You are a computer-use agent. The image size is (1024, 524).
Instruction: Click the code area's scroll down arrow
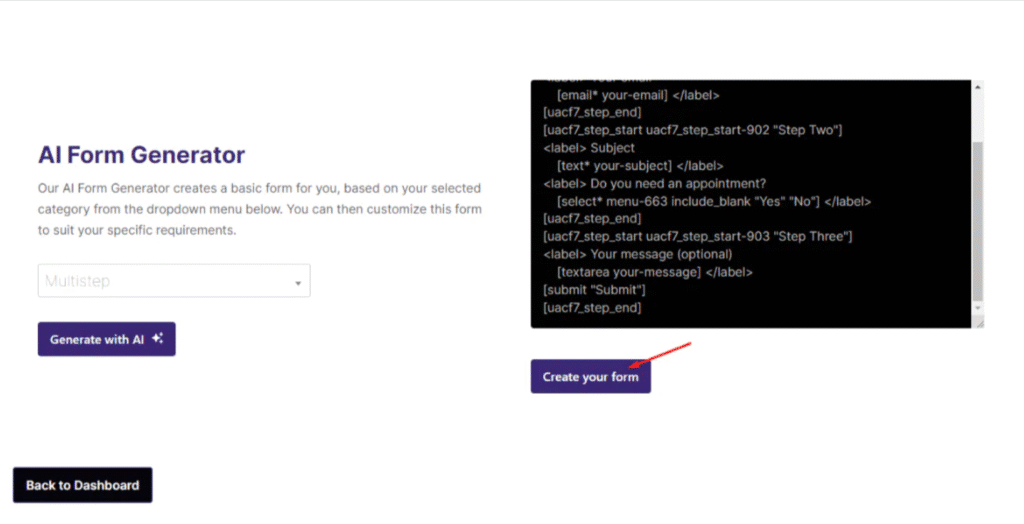coord(978,308)
